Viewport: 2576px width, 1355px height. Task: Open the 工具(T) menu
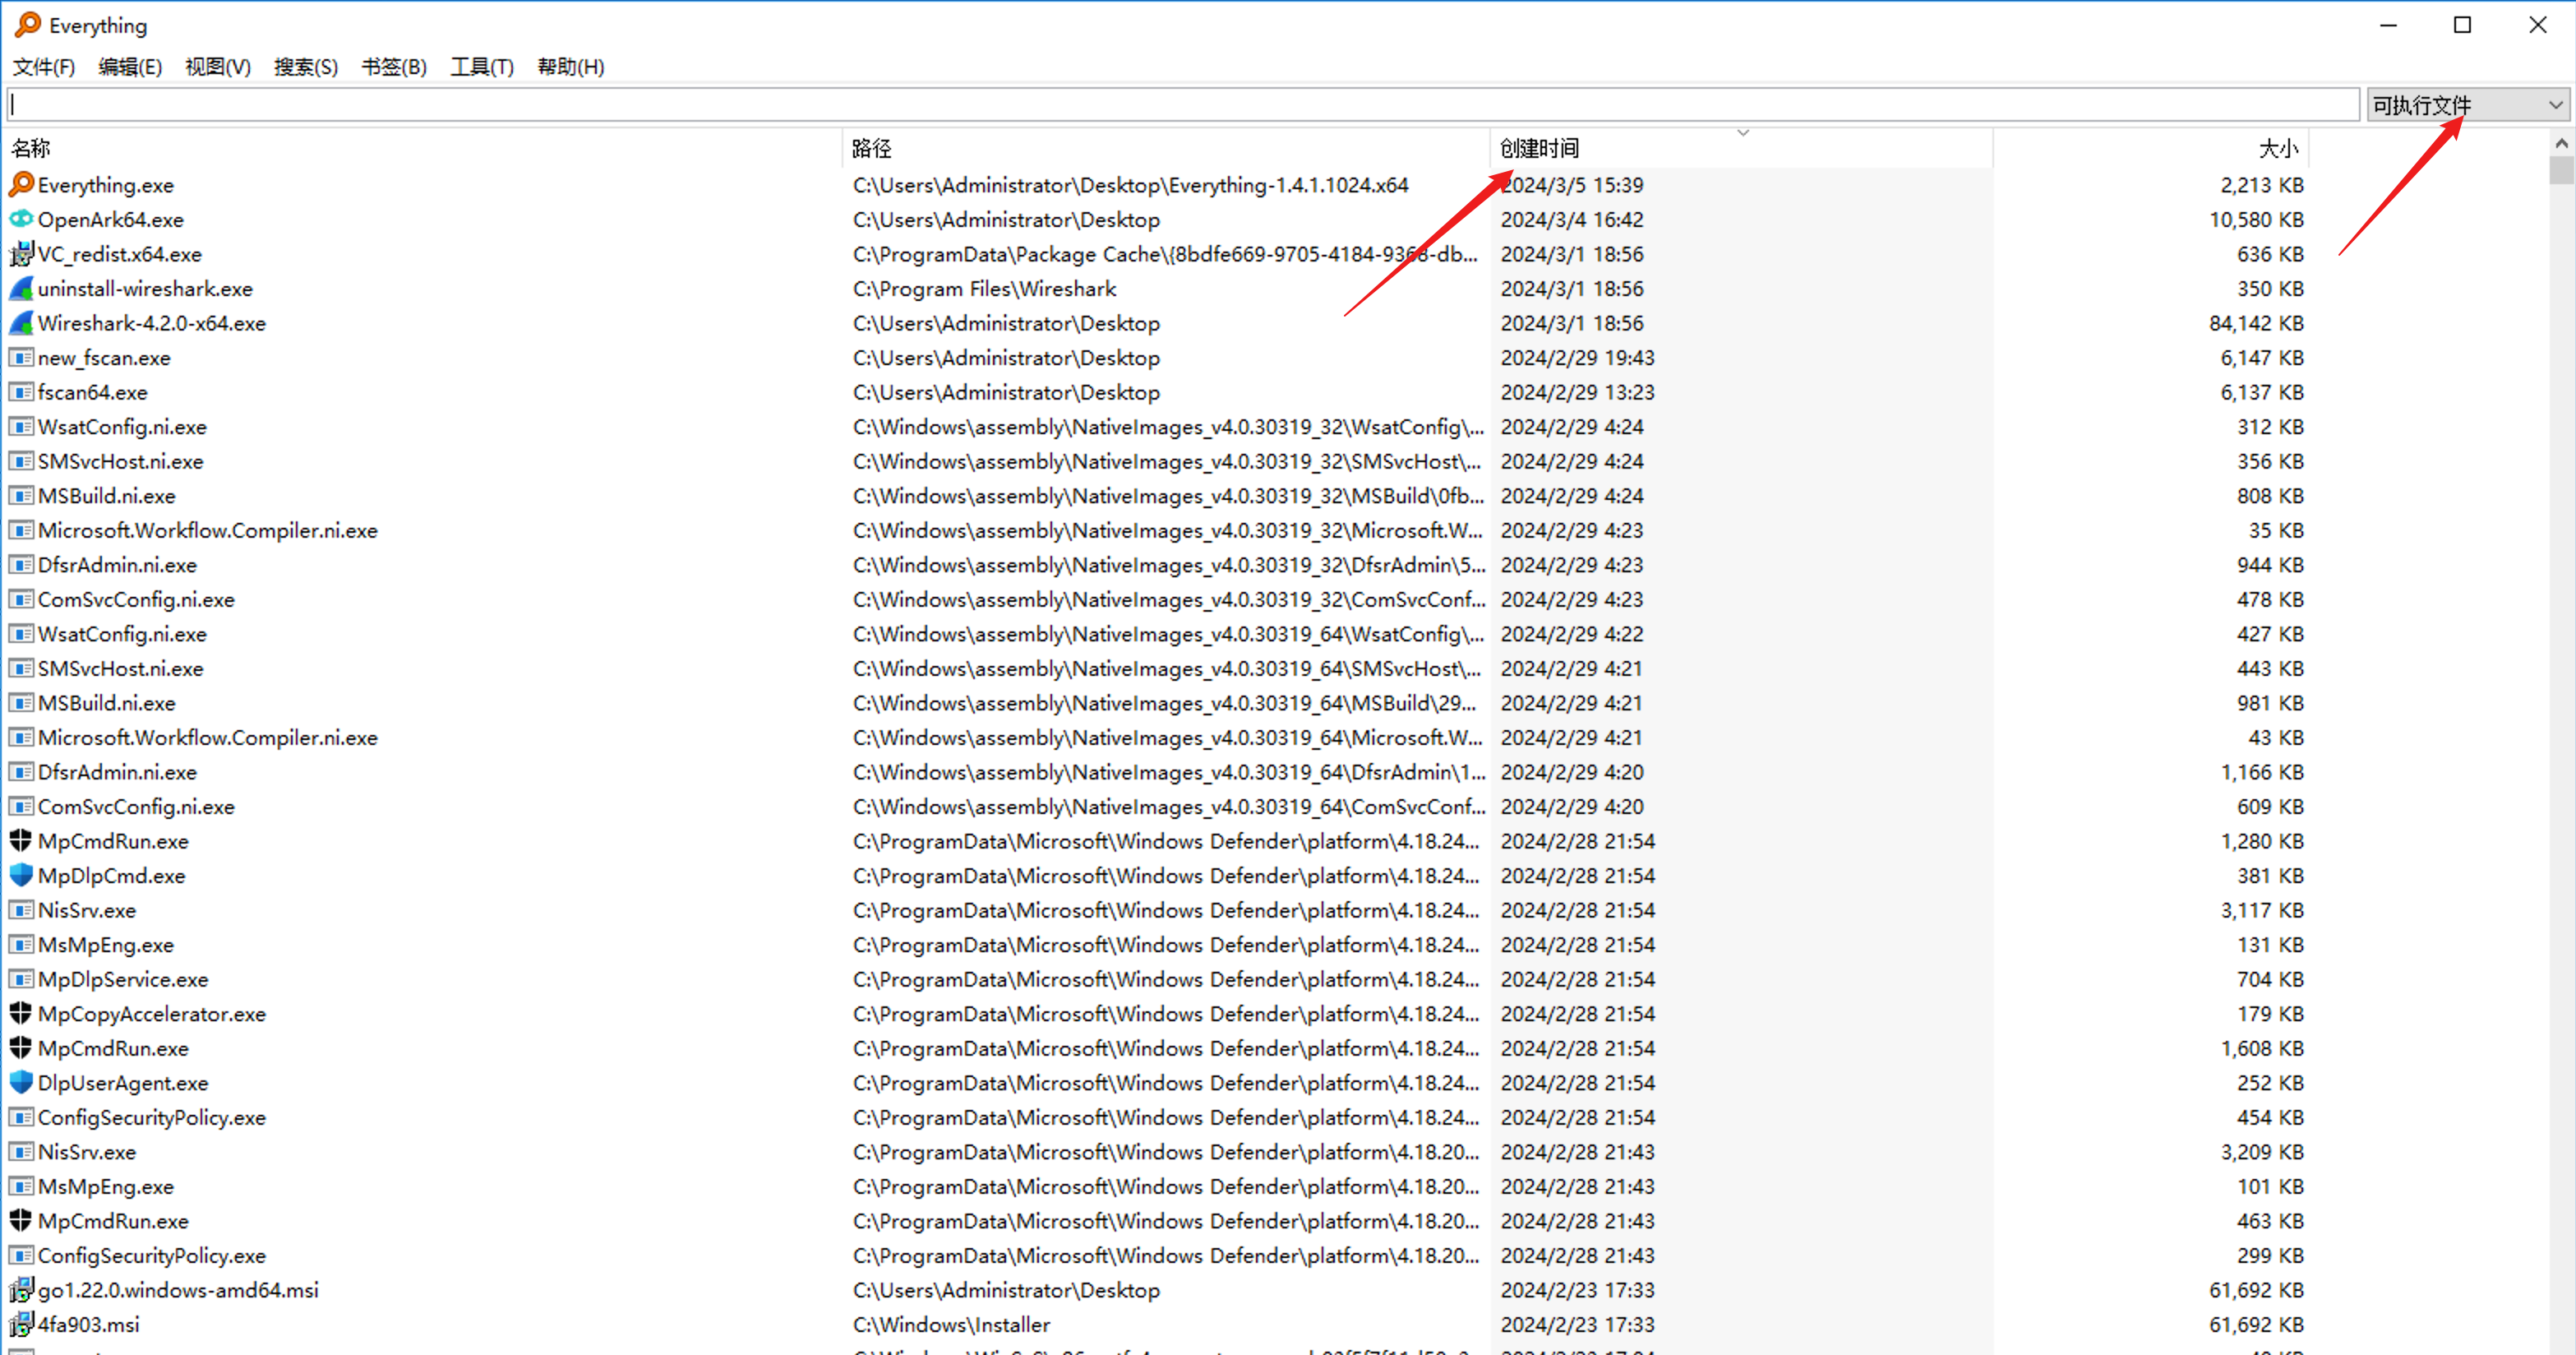481,67
